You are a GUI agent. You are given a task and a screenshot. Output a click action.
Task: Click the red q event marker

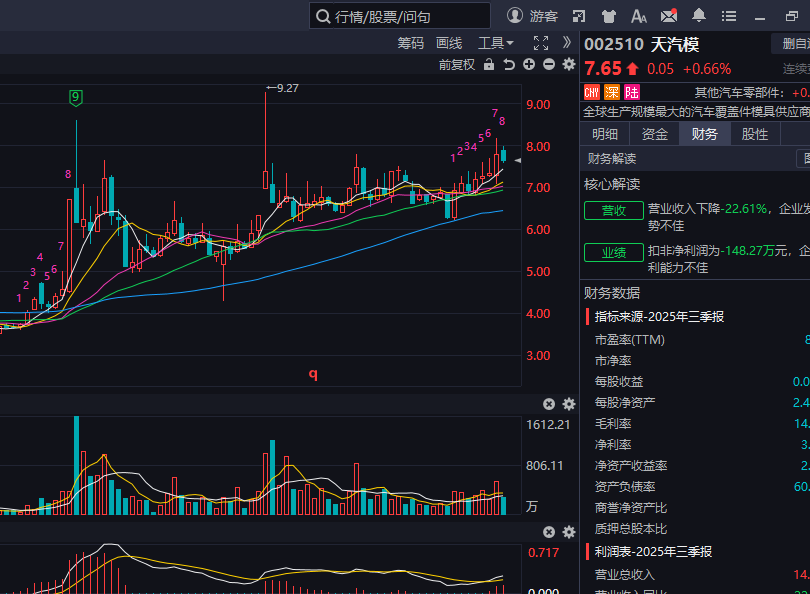point(313,373)
